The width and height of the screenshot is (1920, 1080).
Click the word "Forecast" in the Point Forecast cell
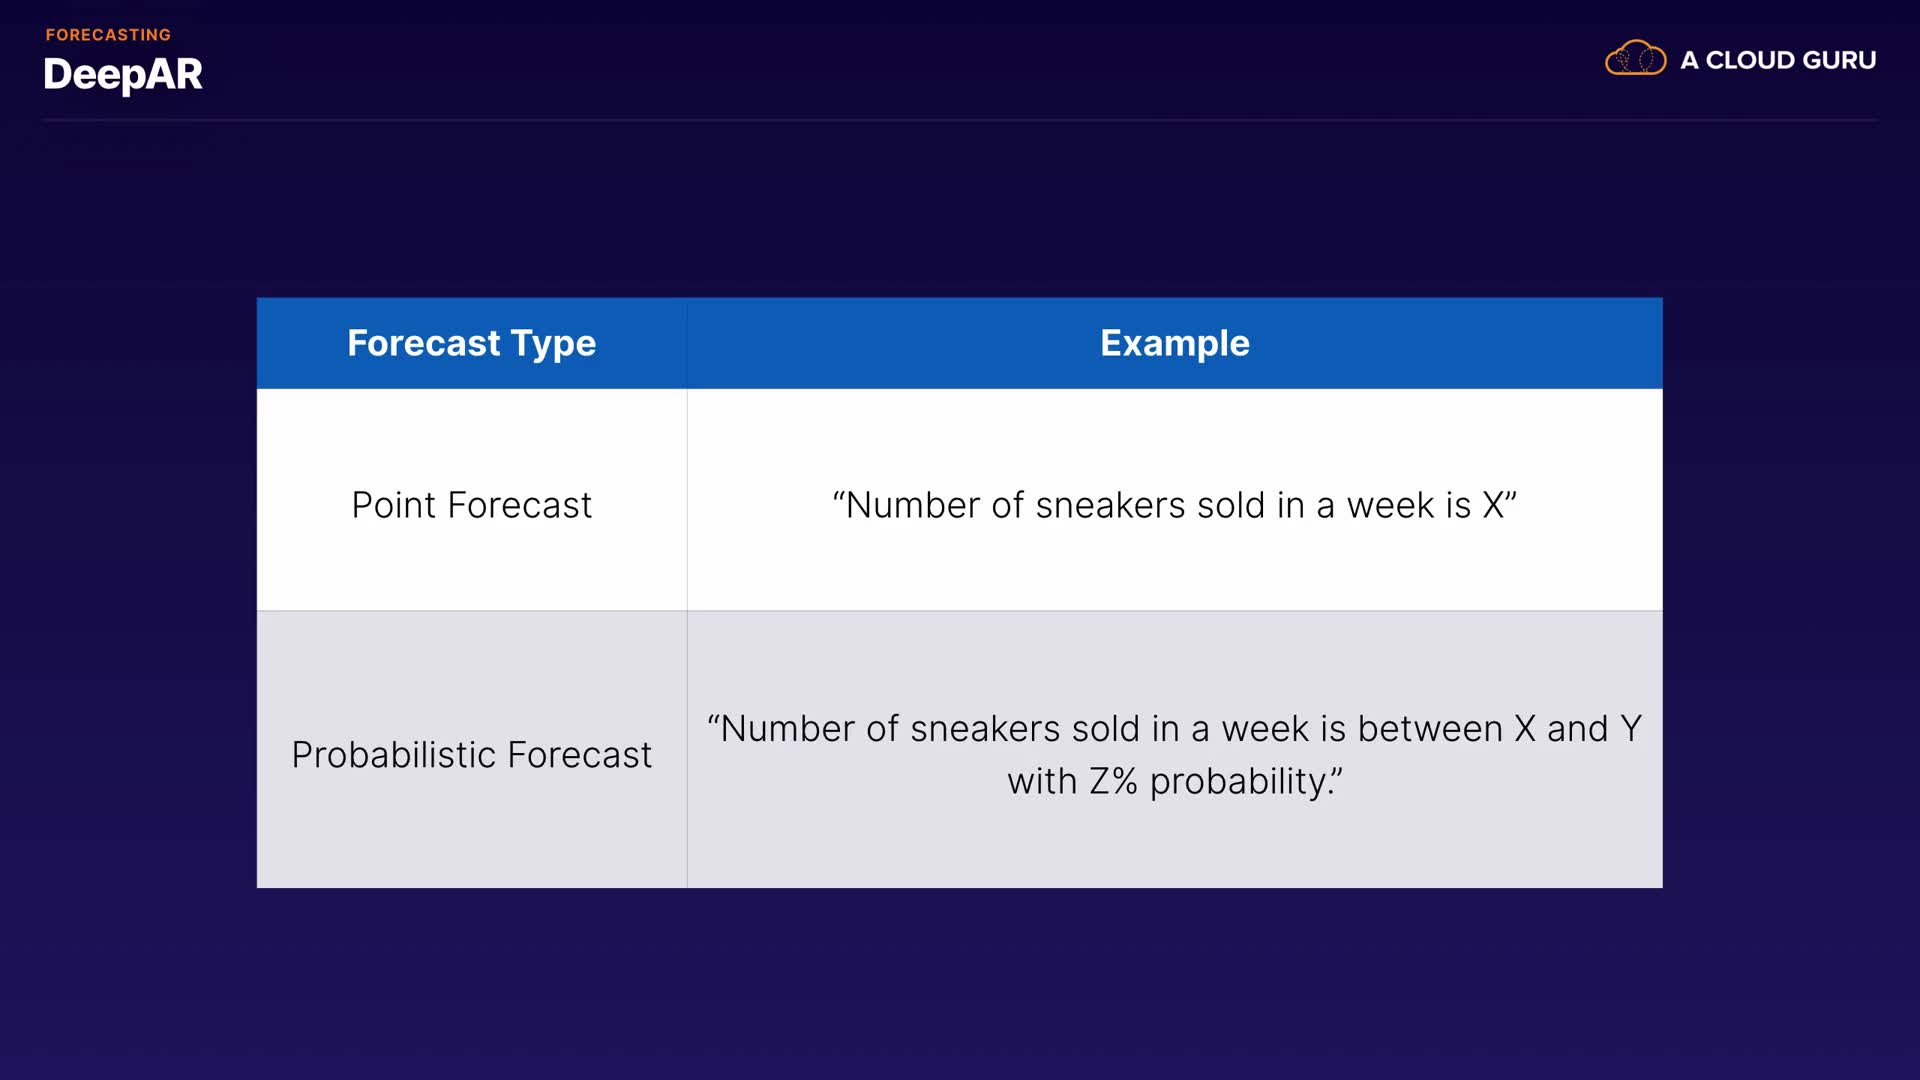pyautogui.click(x=519, y=505)
